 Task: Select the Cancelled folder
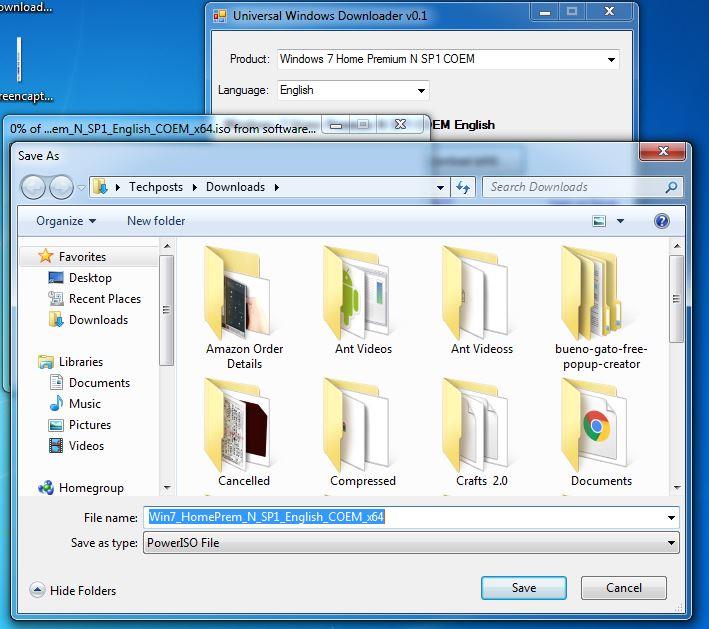tap(244, 432)
